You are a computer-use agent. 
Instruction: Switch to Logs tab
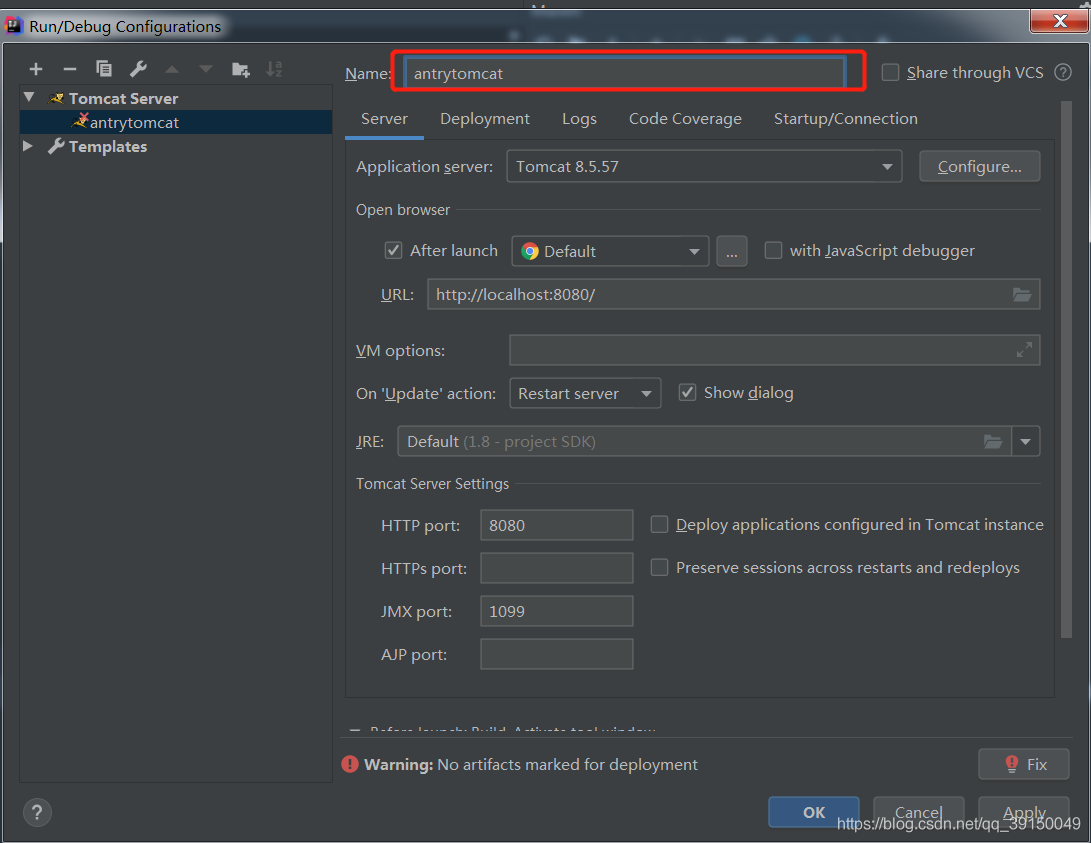coord(579,119)
